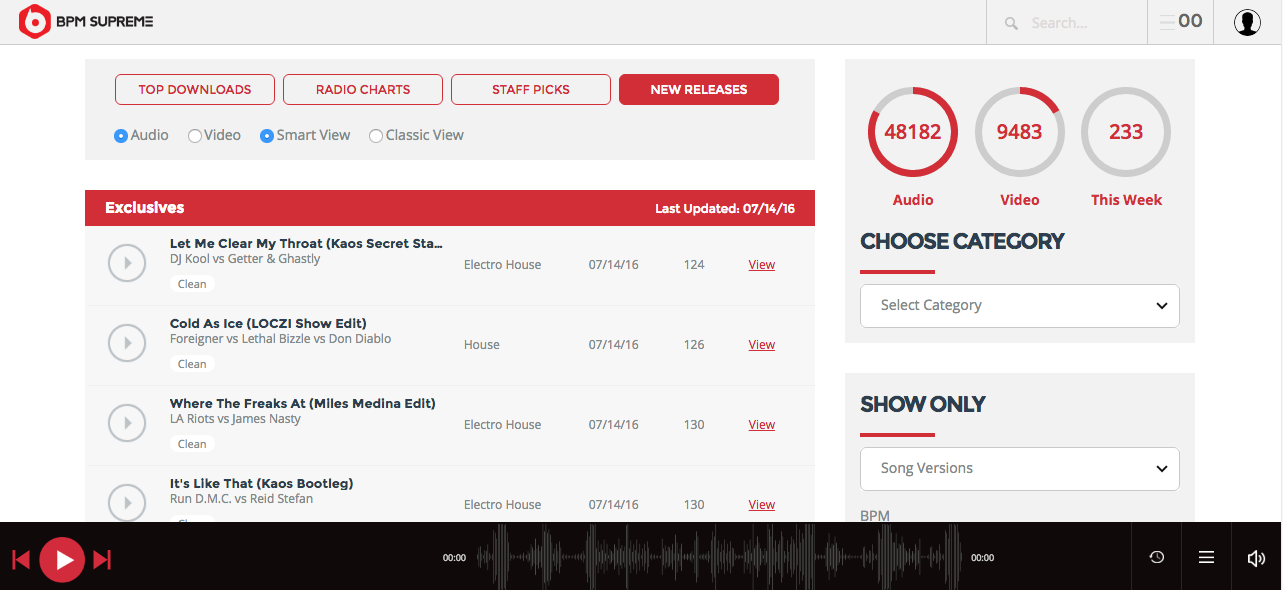Open the user profile avatar icon
Screen dimensions: 1283x590
(1247, 22)
